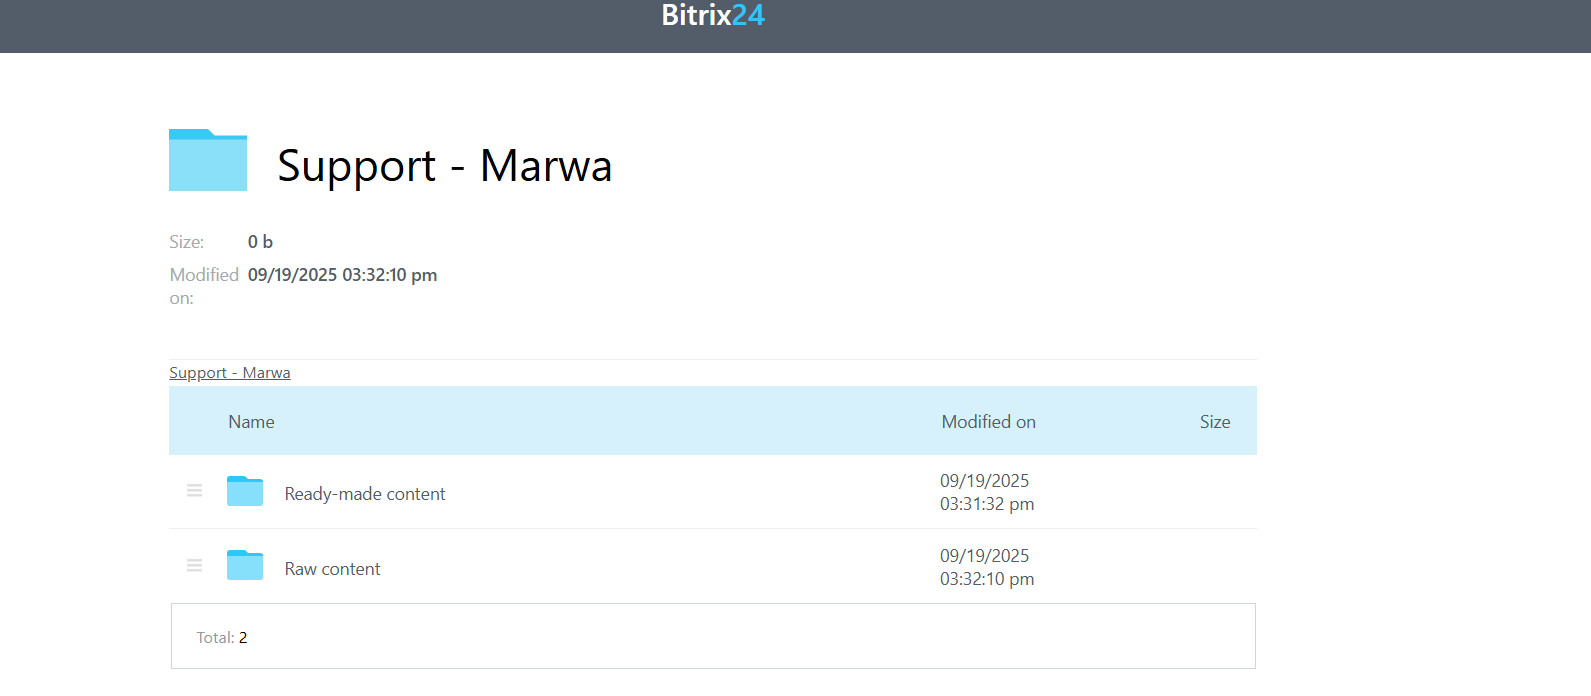This screenshot has width=1591, height=696.
Task: Sort by the Modified on column header
Action: [988, 422]
